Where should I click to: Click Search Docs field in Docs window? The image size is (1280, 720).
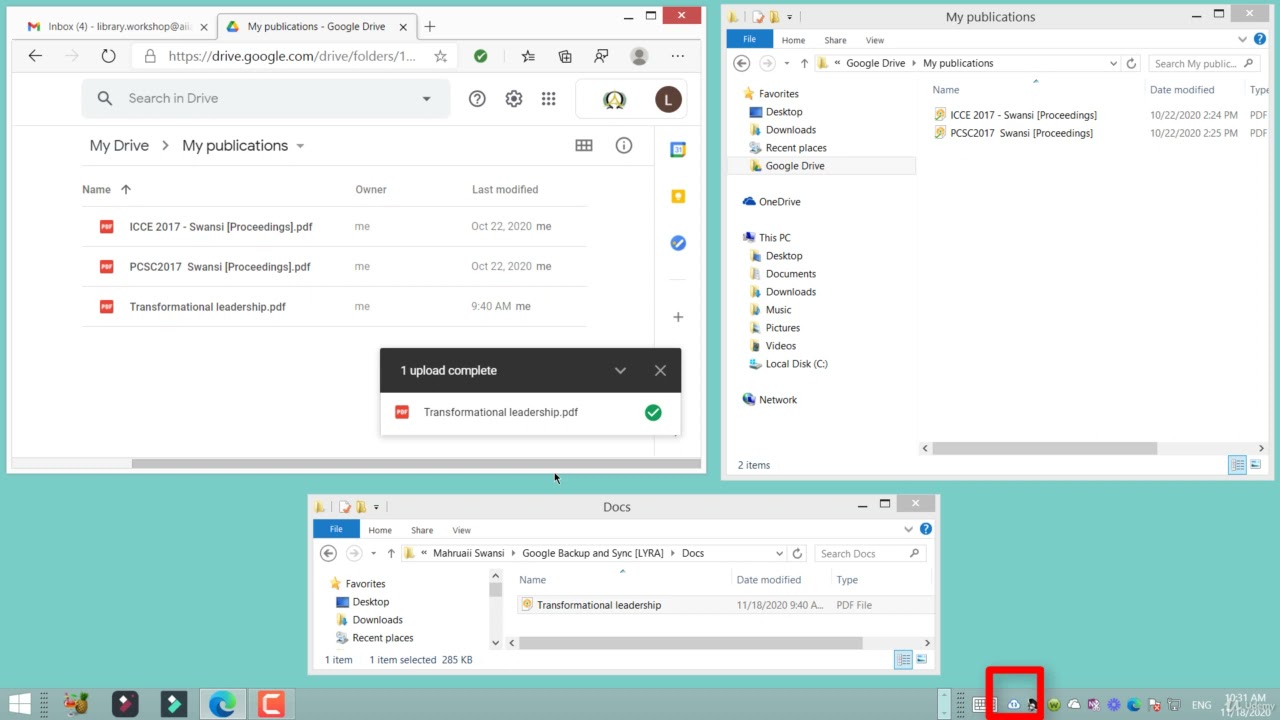(869, 553)
